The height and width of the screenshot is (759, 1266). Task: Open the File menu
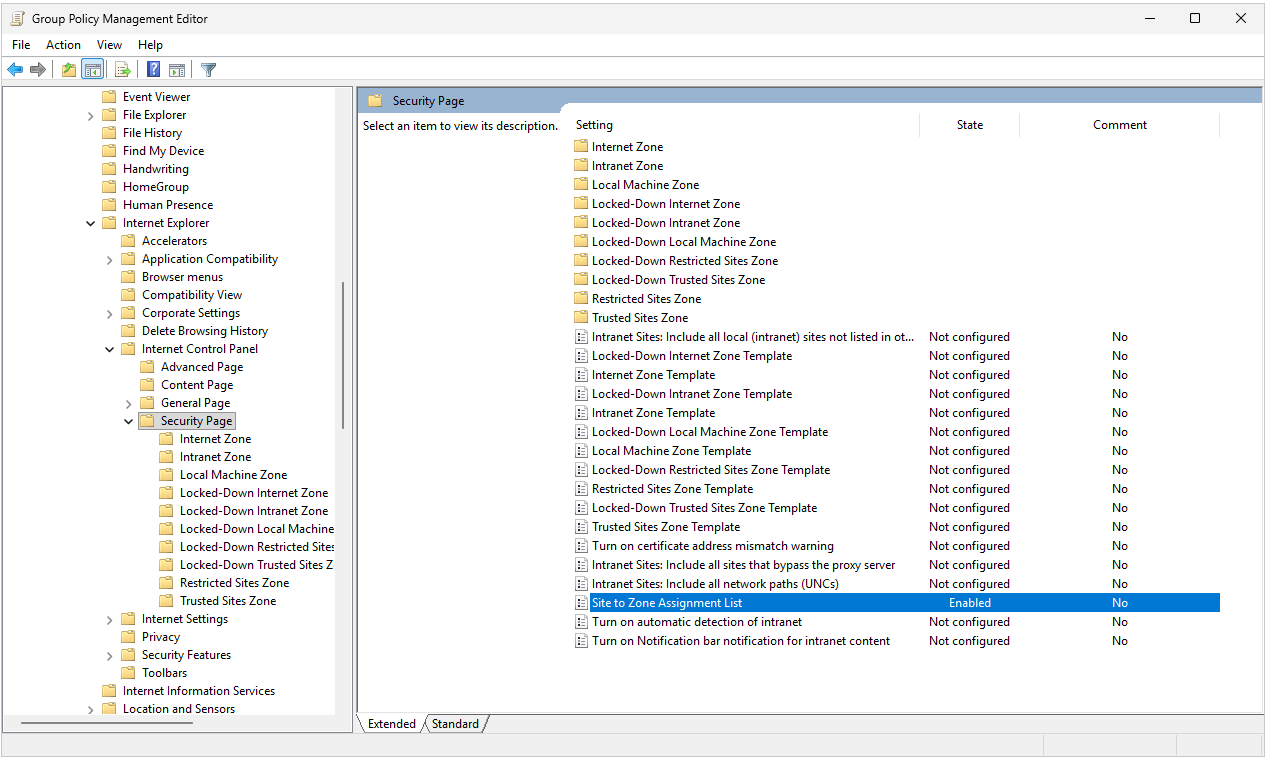tap(21, 45)
